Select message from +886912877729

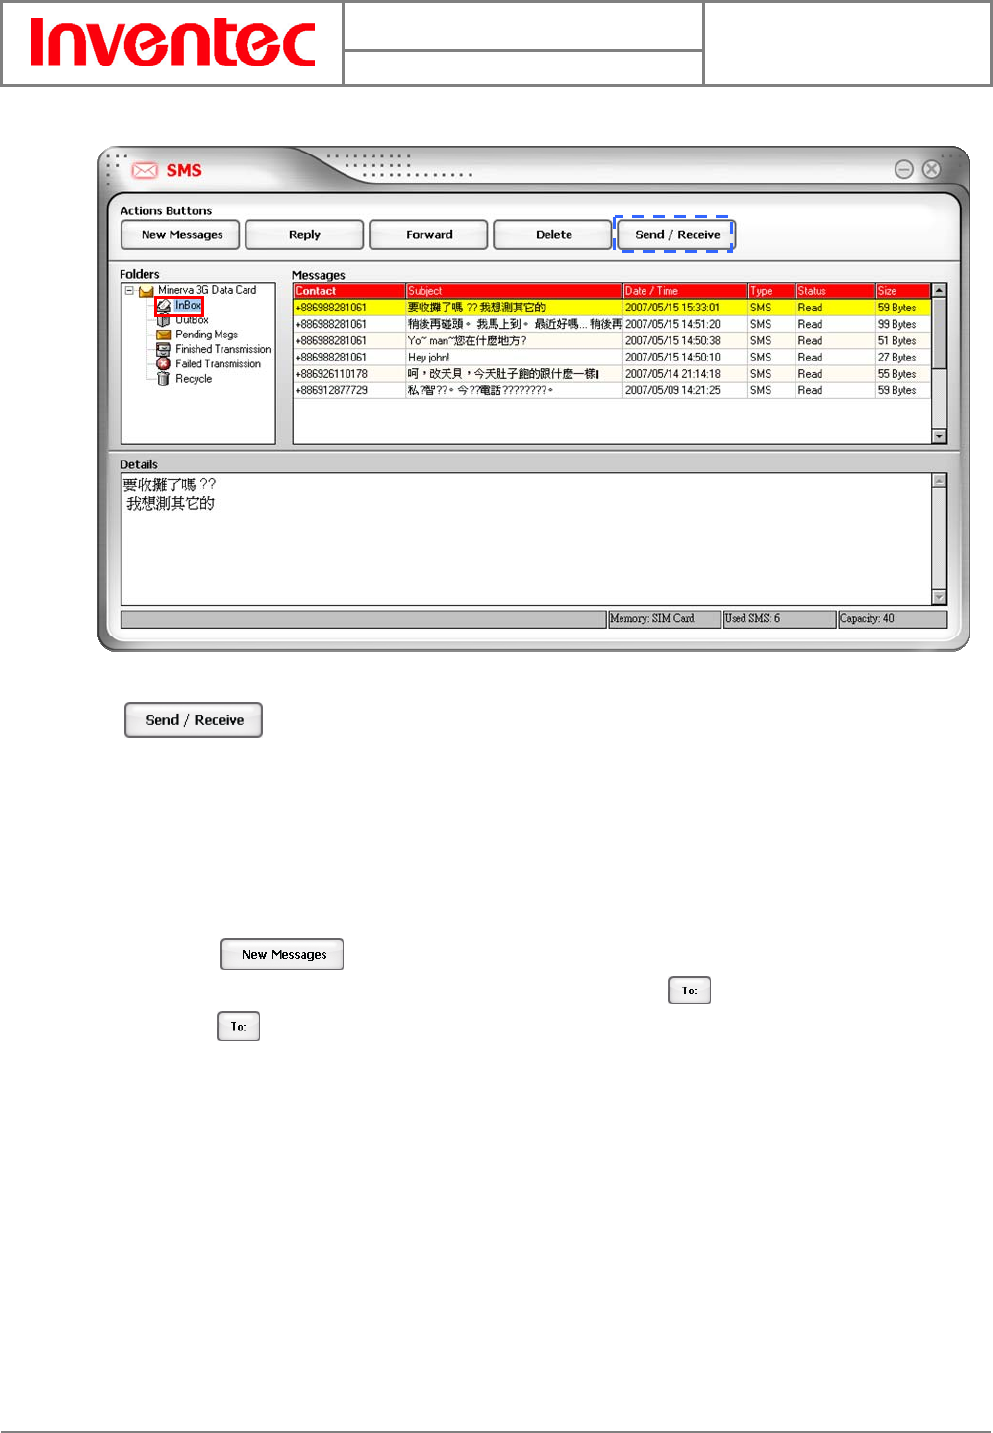click(612, 390)
